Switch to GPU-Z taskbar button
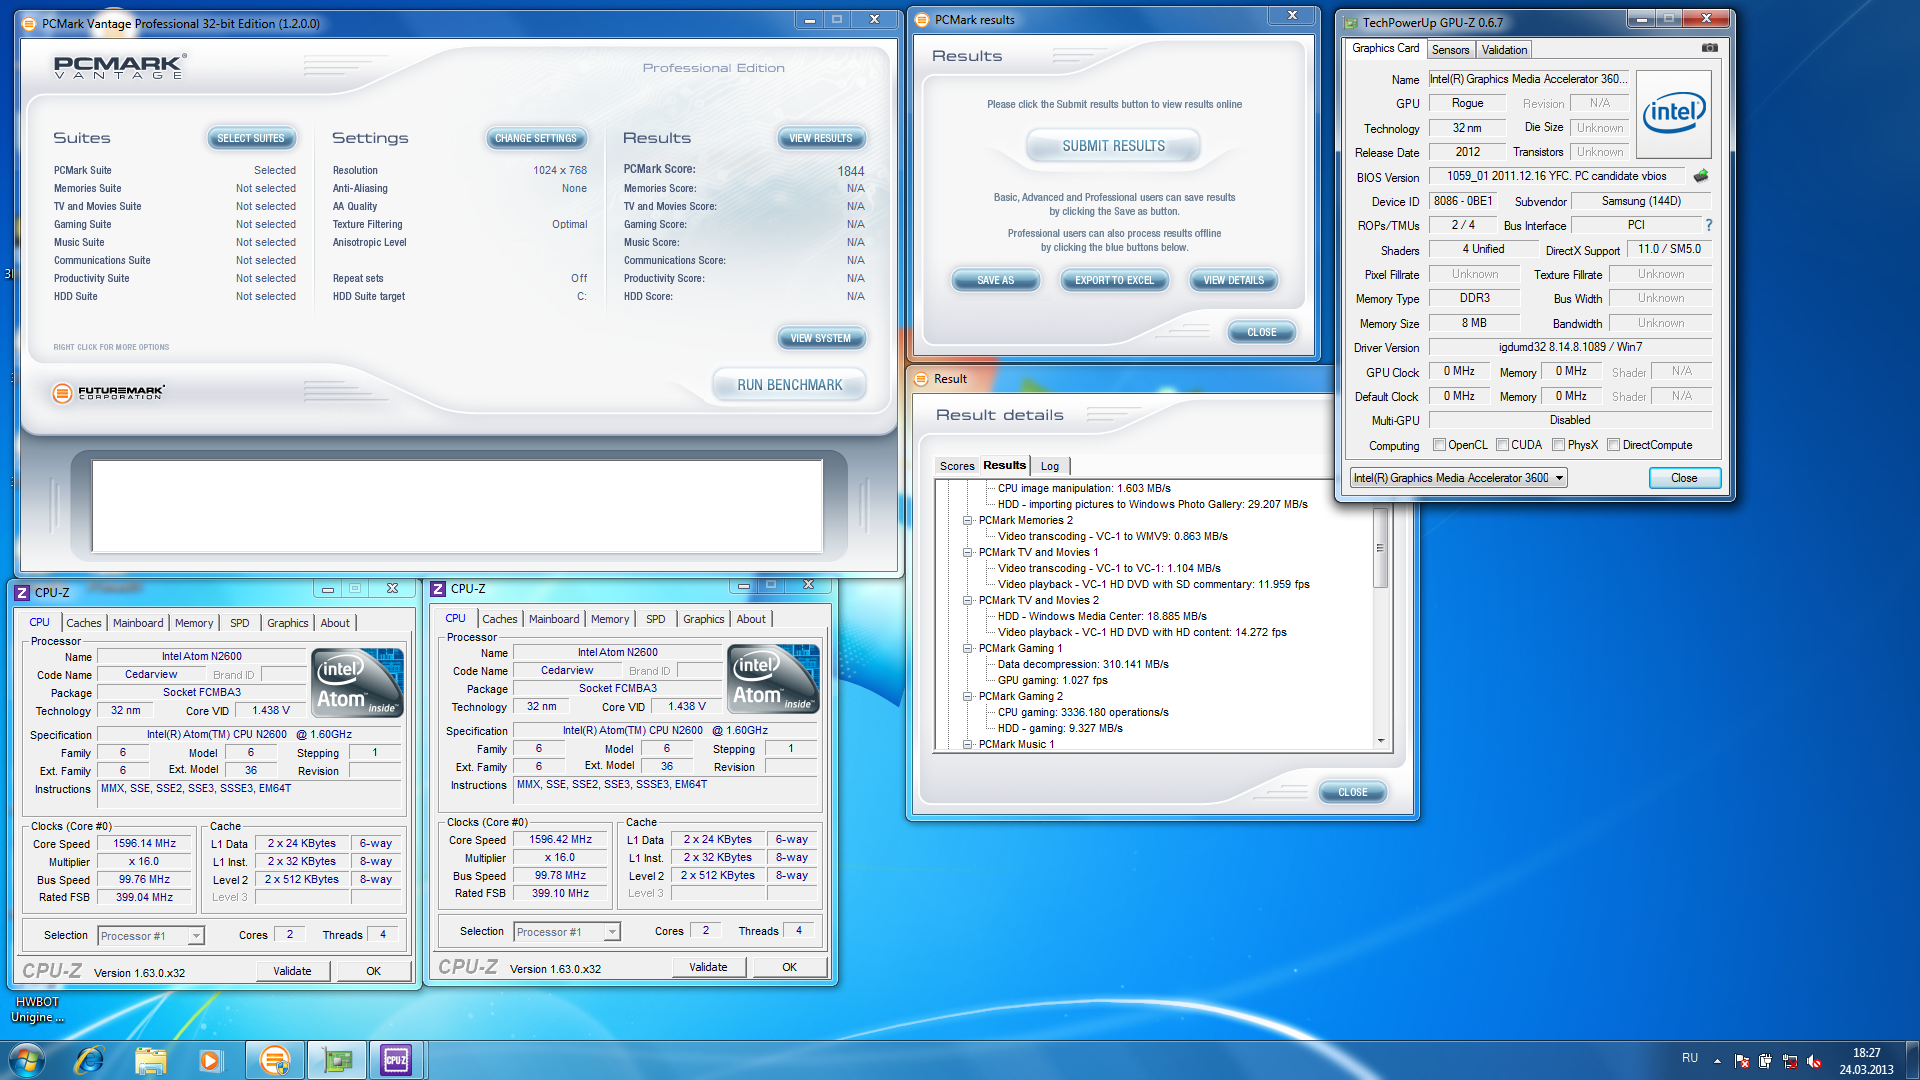This screenshot has width=1920, height=1080. click(337, 1060)
